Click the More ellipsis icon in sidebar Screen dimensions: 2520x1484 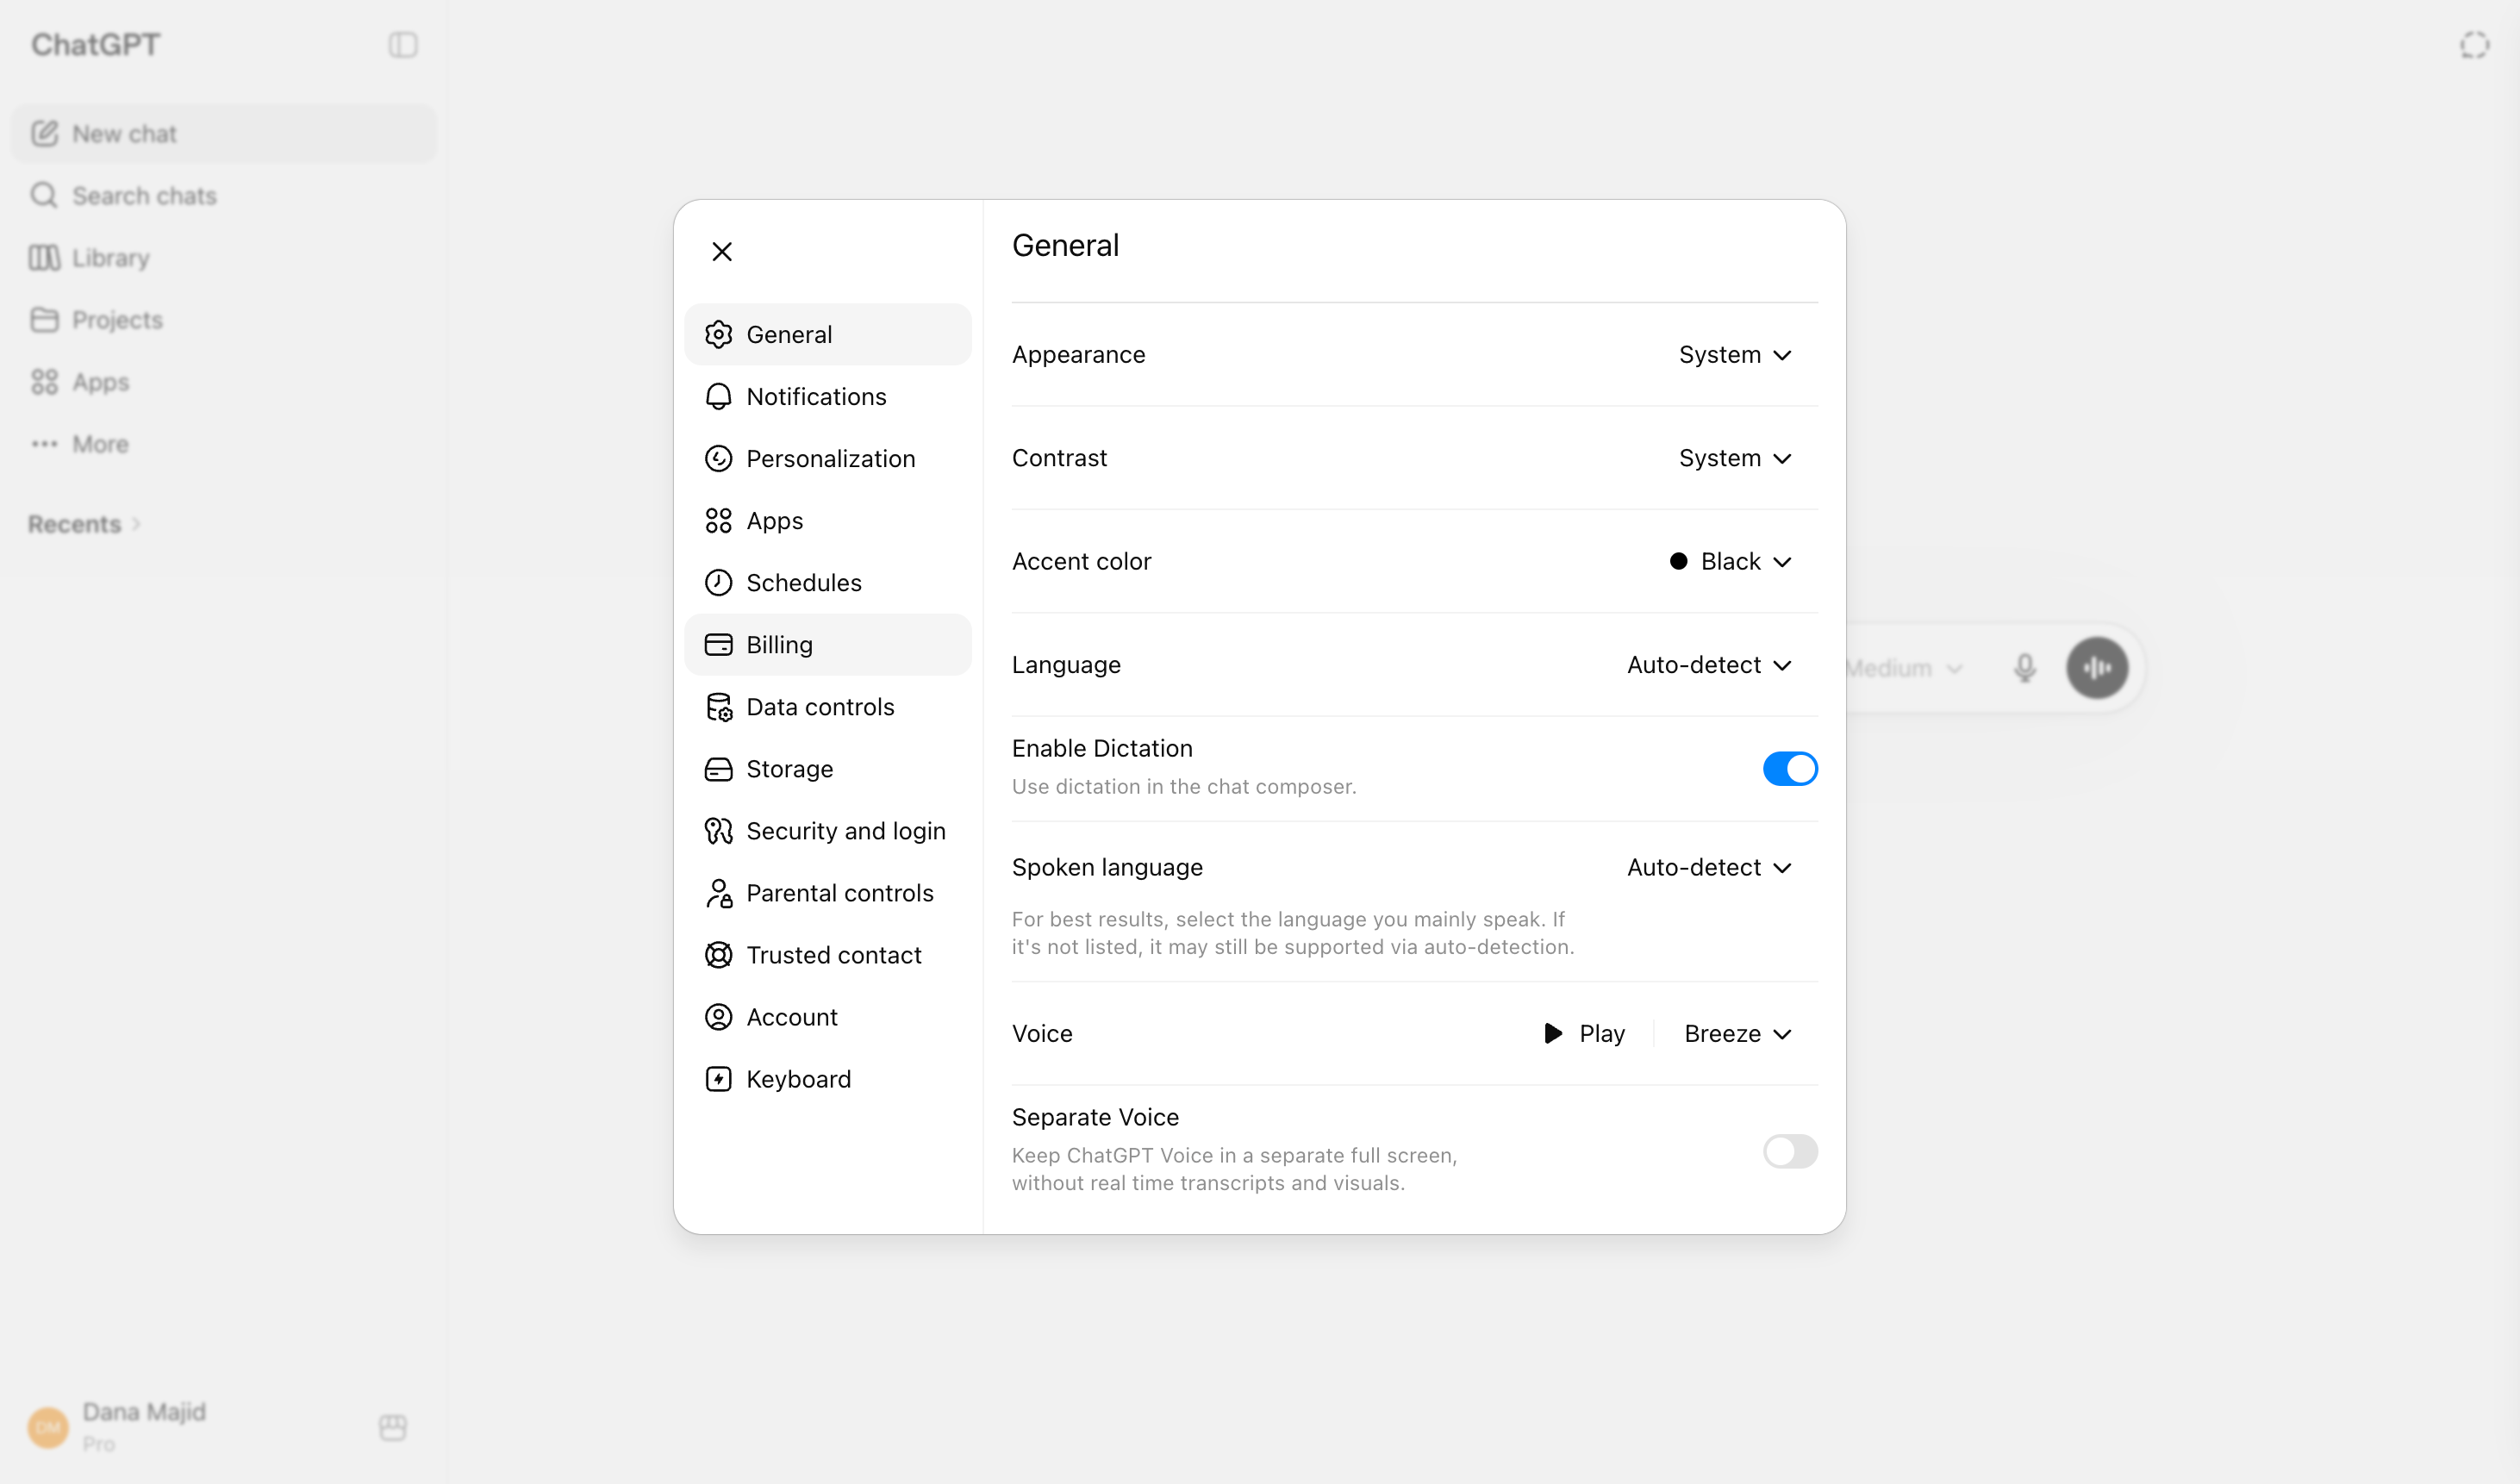(x=44, y=444)
